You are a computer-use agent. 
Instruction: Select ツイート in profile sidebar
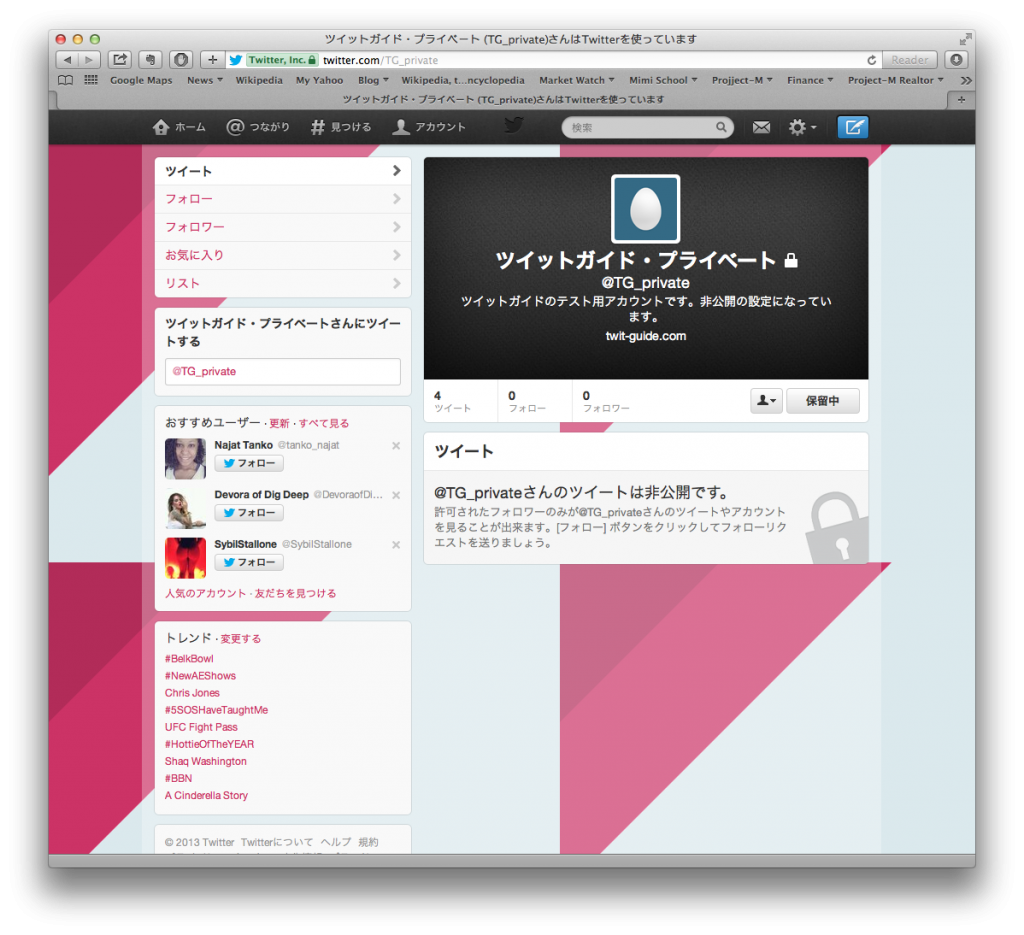283,171
